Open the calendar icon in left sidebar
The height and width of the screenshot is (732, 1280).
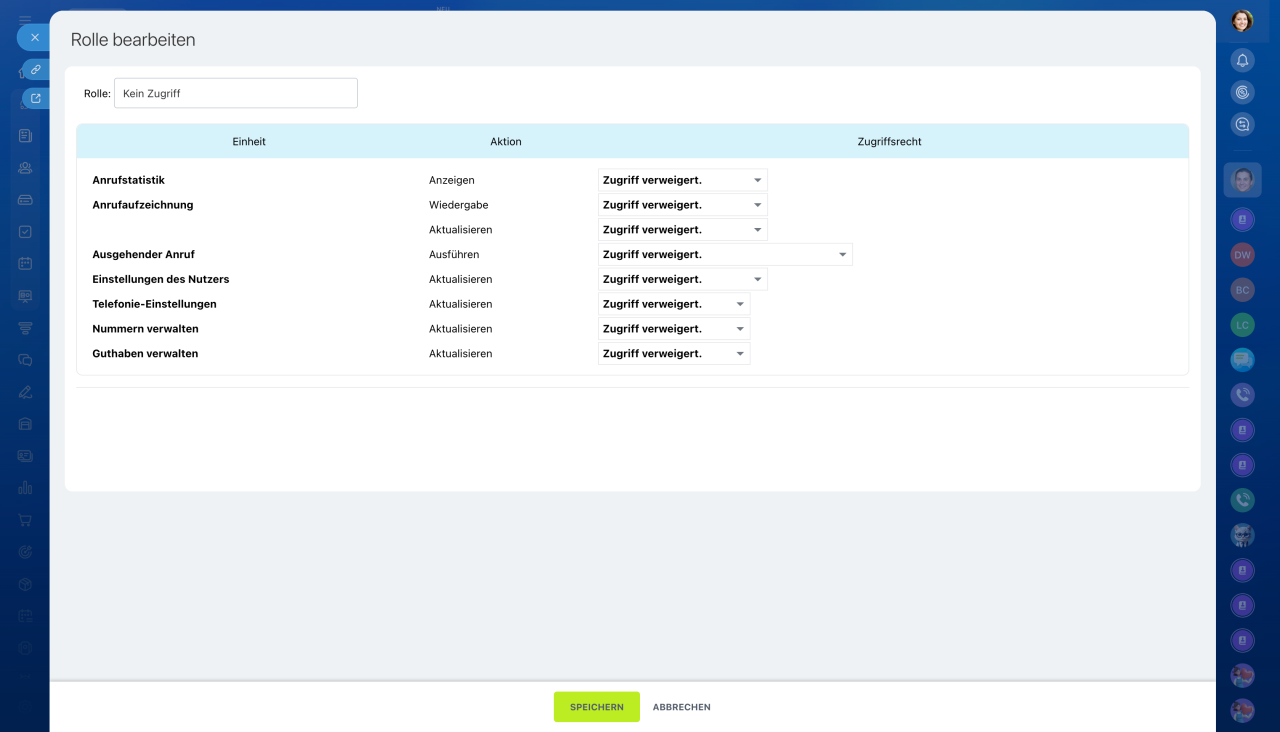(25, 264)
